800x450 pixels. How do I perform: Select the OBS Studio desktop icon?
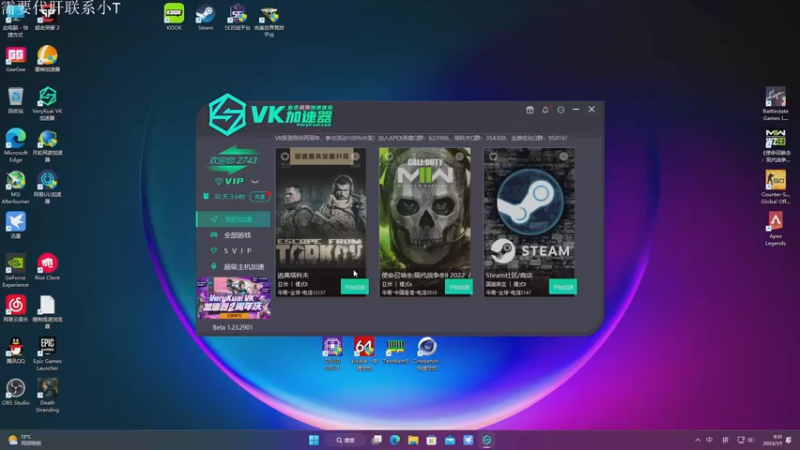click(x=15, y=392)
